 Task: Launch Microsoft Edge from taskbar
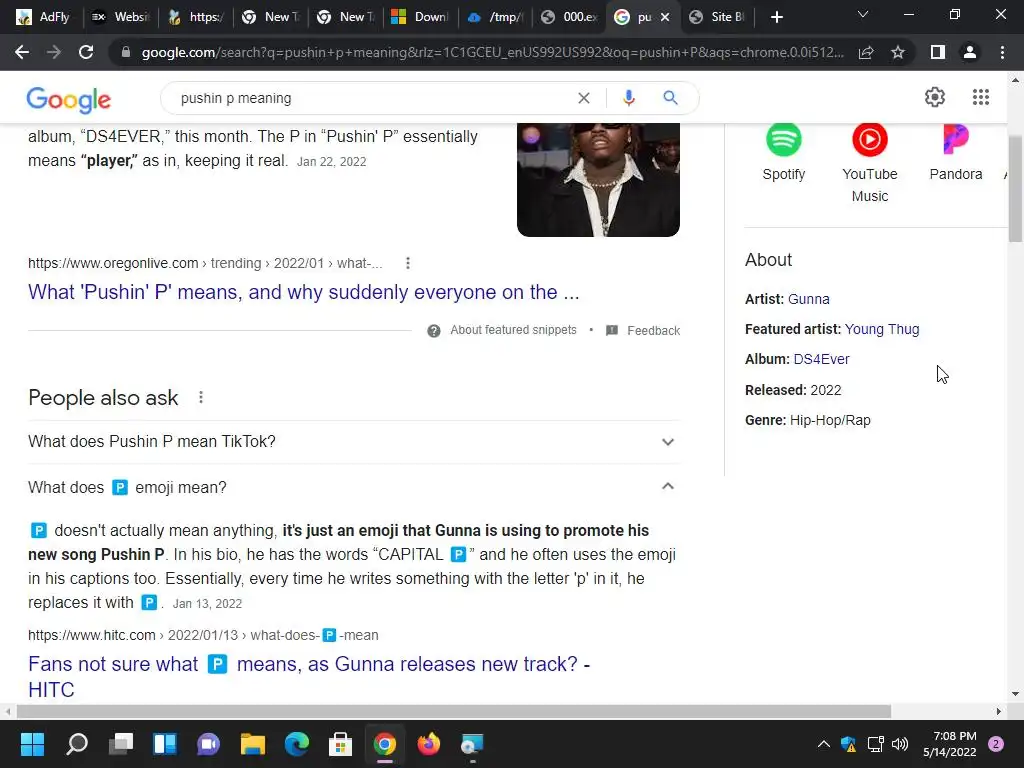pyautogui.click(x=296, y=744)
